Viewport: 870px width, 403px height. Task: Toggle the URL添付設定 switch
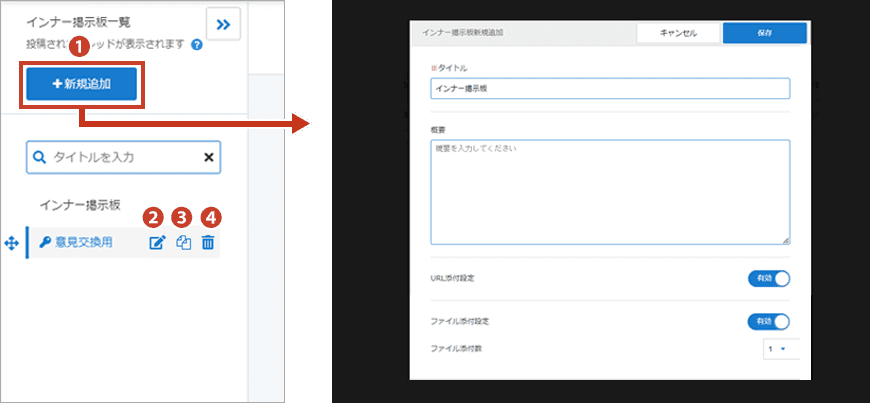(x=768, y=278)
